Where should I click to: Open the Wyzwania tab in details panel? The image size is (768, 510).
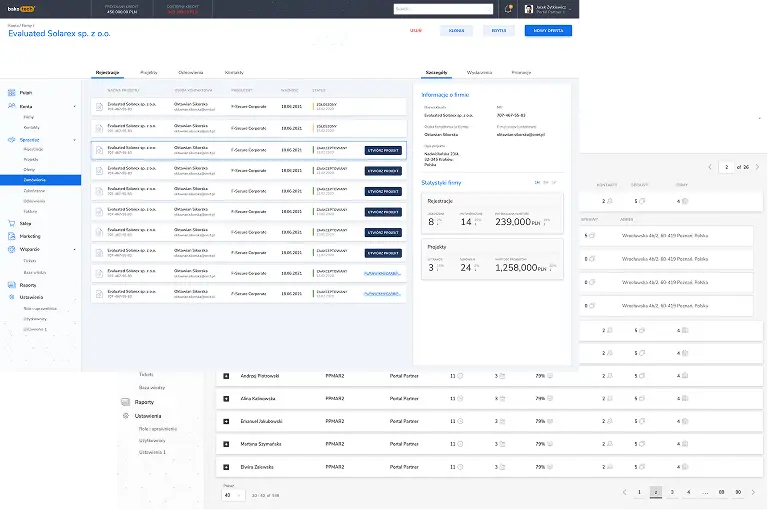[479, 73]
